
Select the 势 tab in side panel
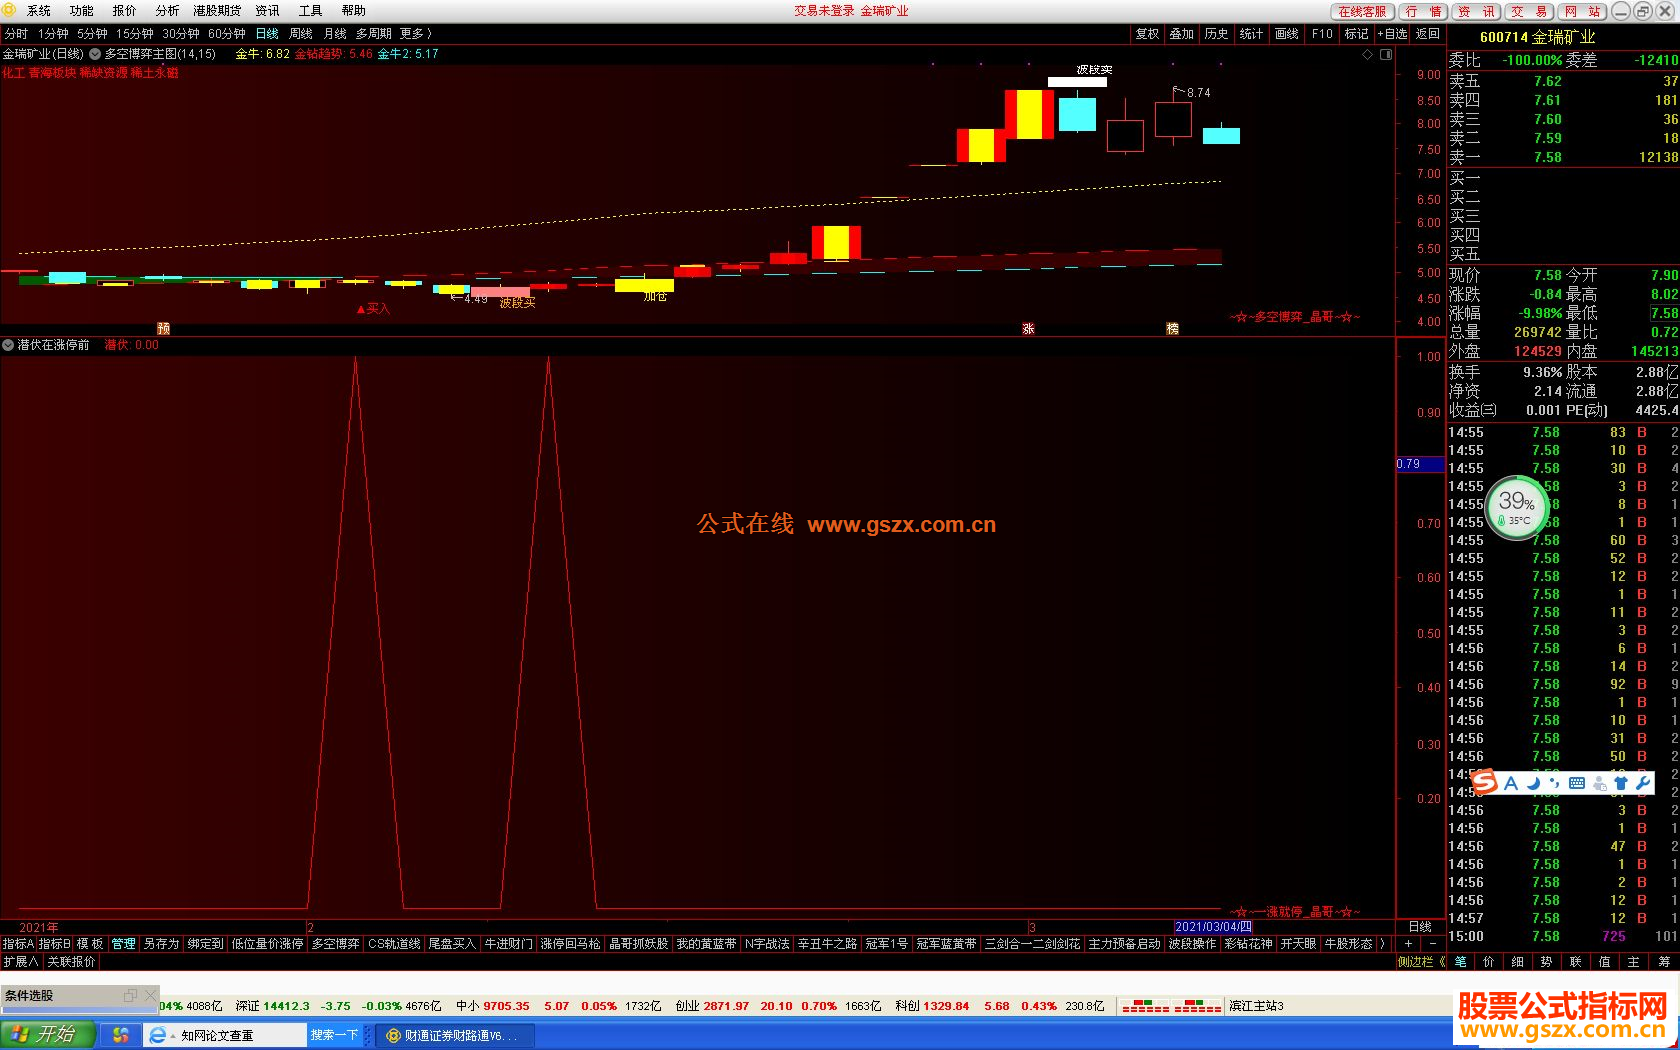tap(1547, 962)
